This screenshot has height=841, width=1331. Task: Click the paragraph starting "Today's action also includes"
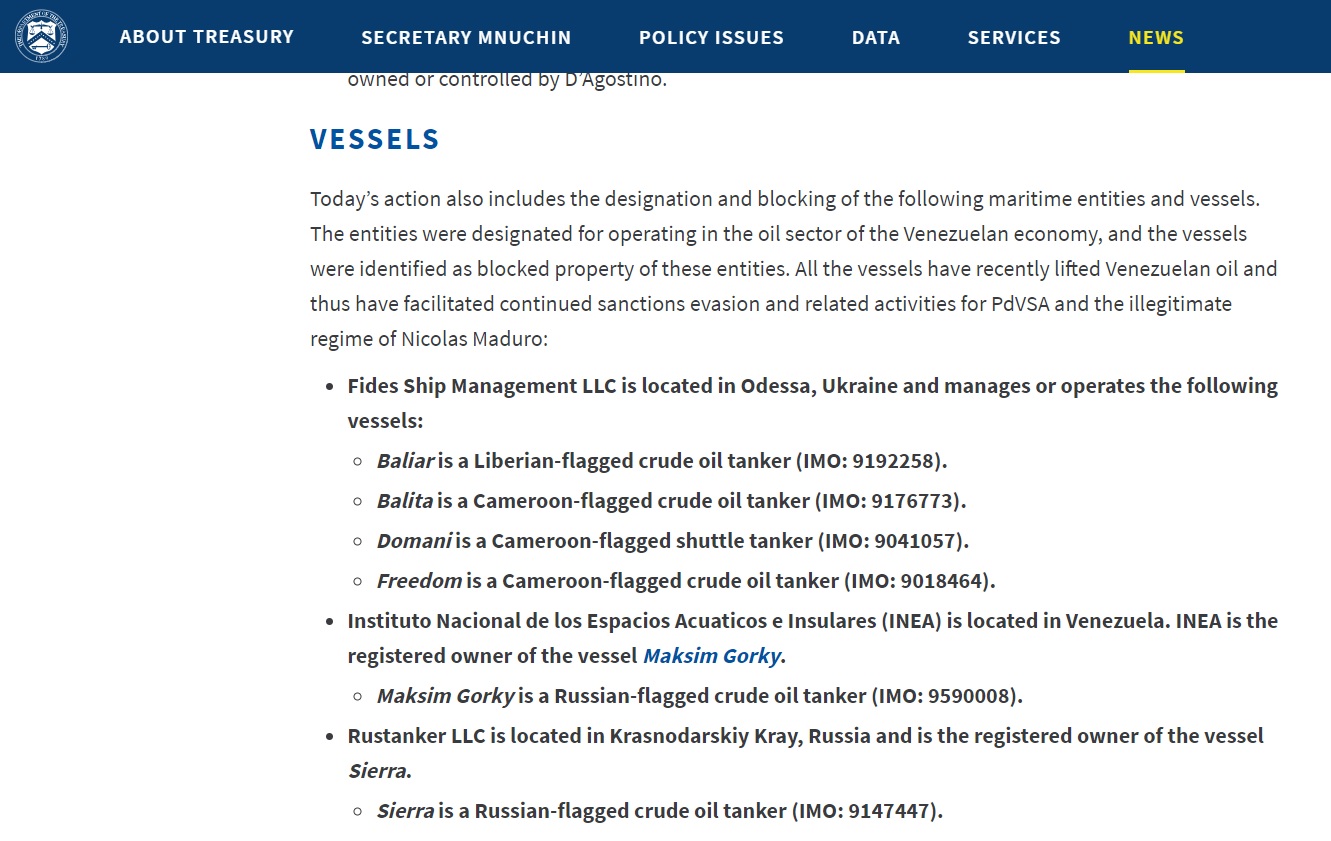(790, 268)
